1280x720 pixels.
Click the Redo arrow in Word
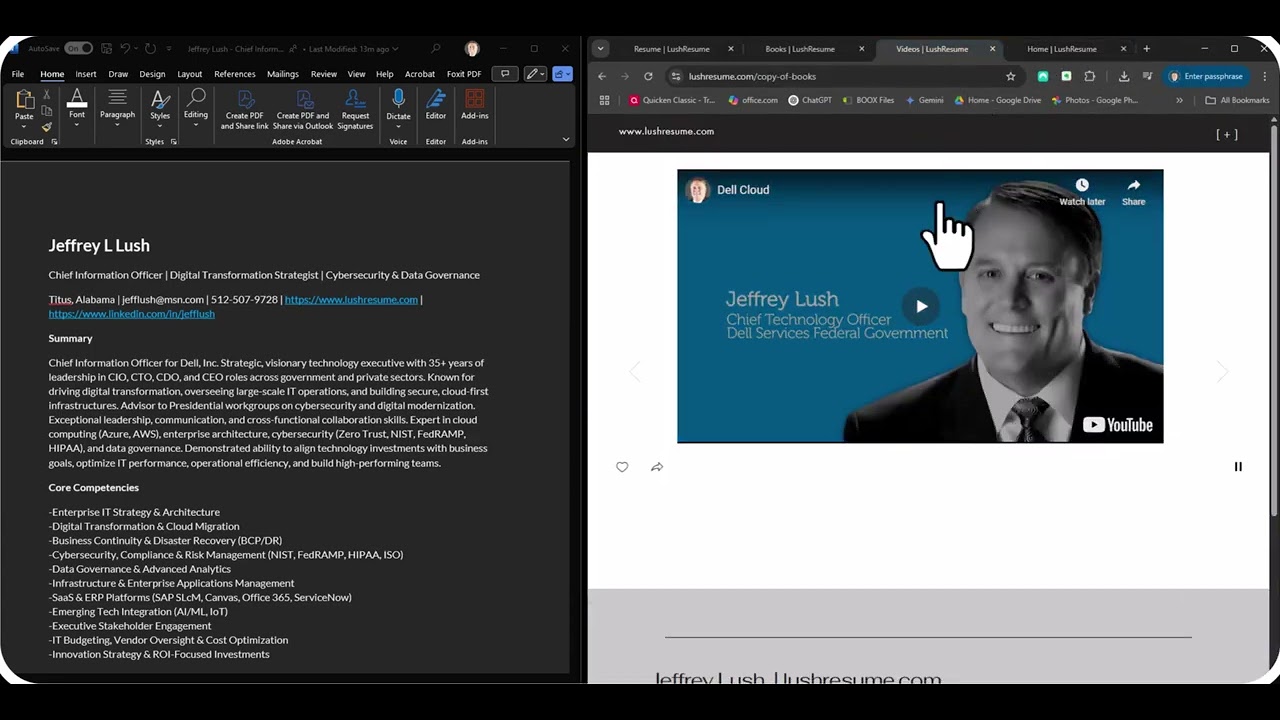(150, 48)
